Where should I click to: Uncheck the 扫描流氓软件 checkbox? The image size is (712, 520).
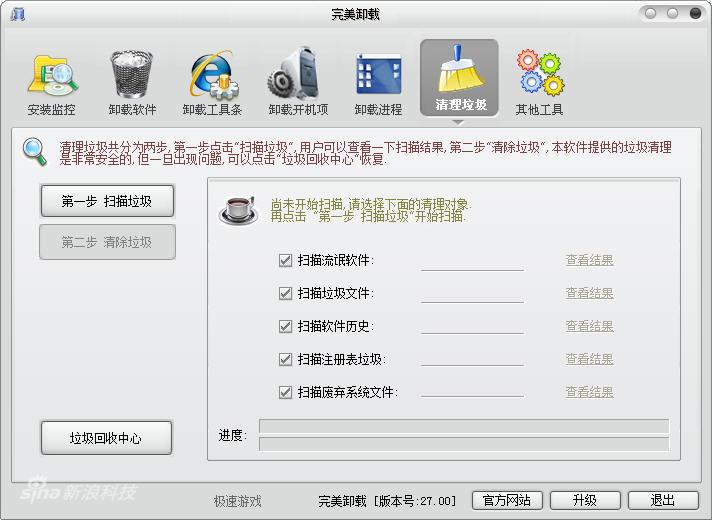286,261
